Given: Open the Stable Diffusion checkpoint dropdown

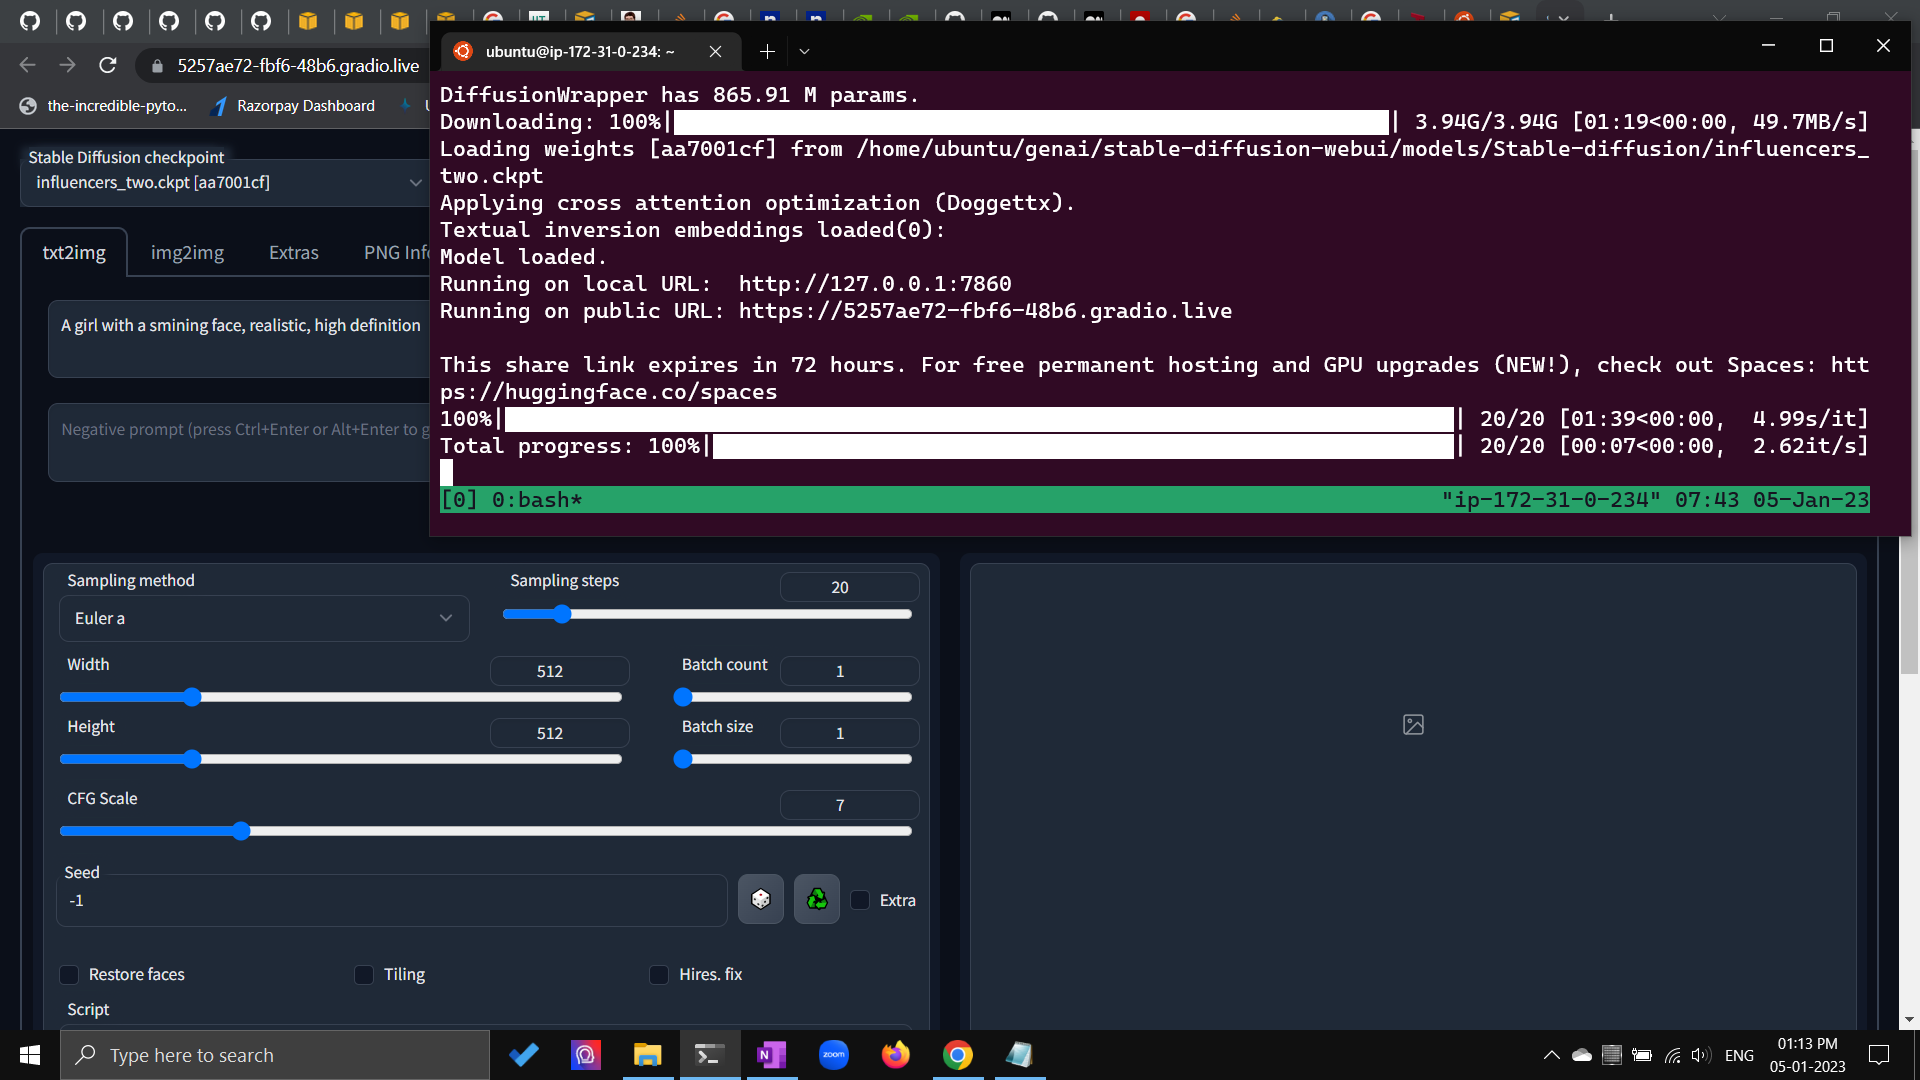Looking at the screenshot, I should coord(226,182).
